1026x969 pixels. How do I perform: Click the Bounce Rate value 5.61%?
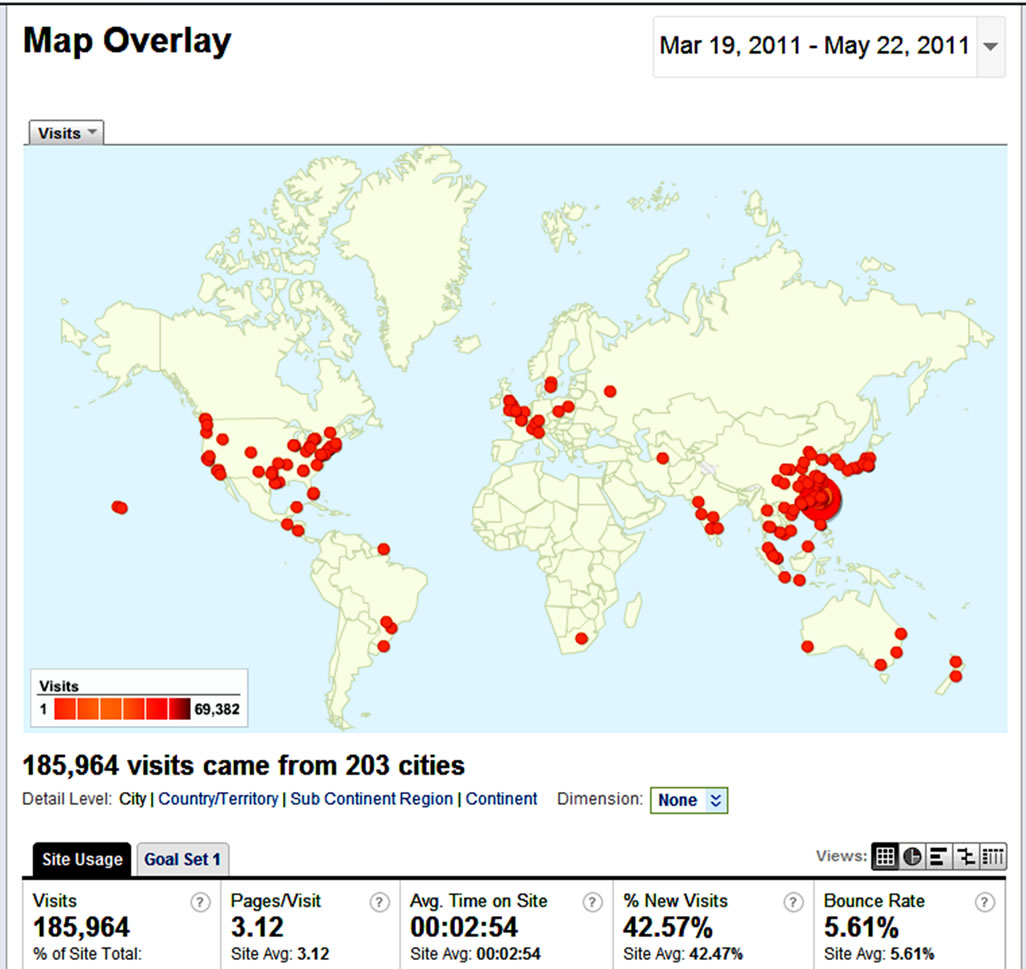(861, 927)
